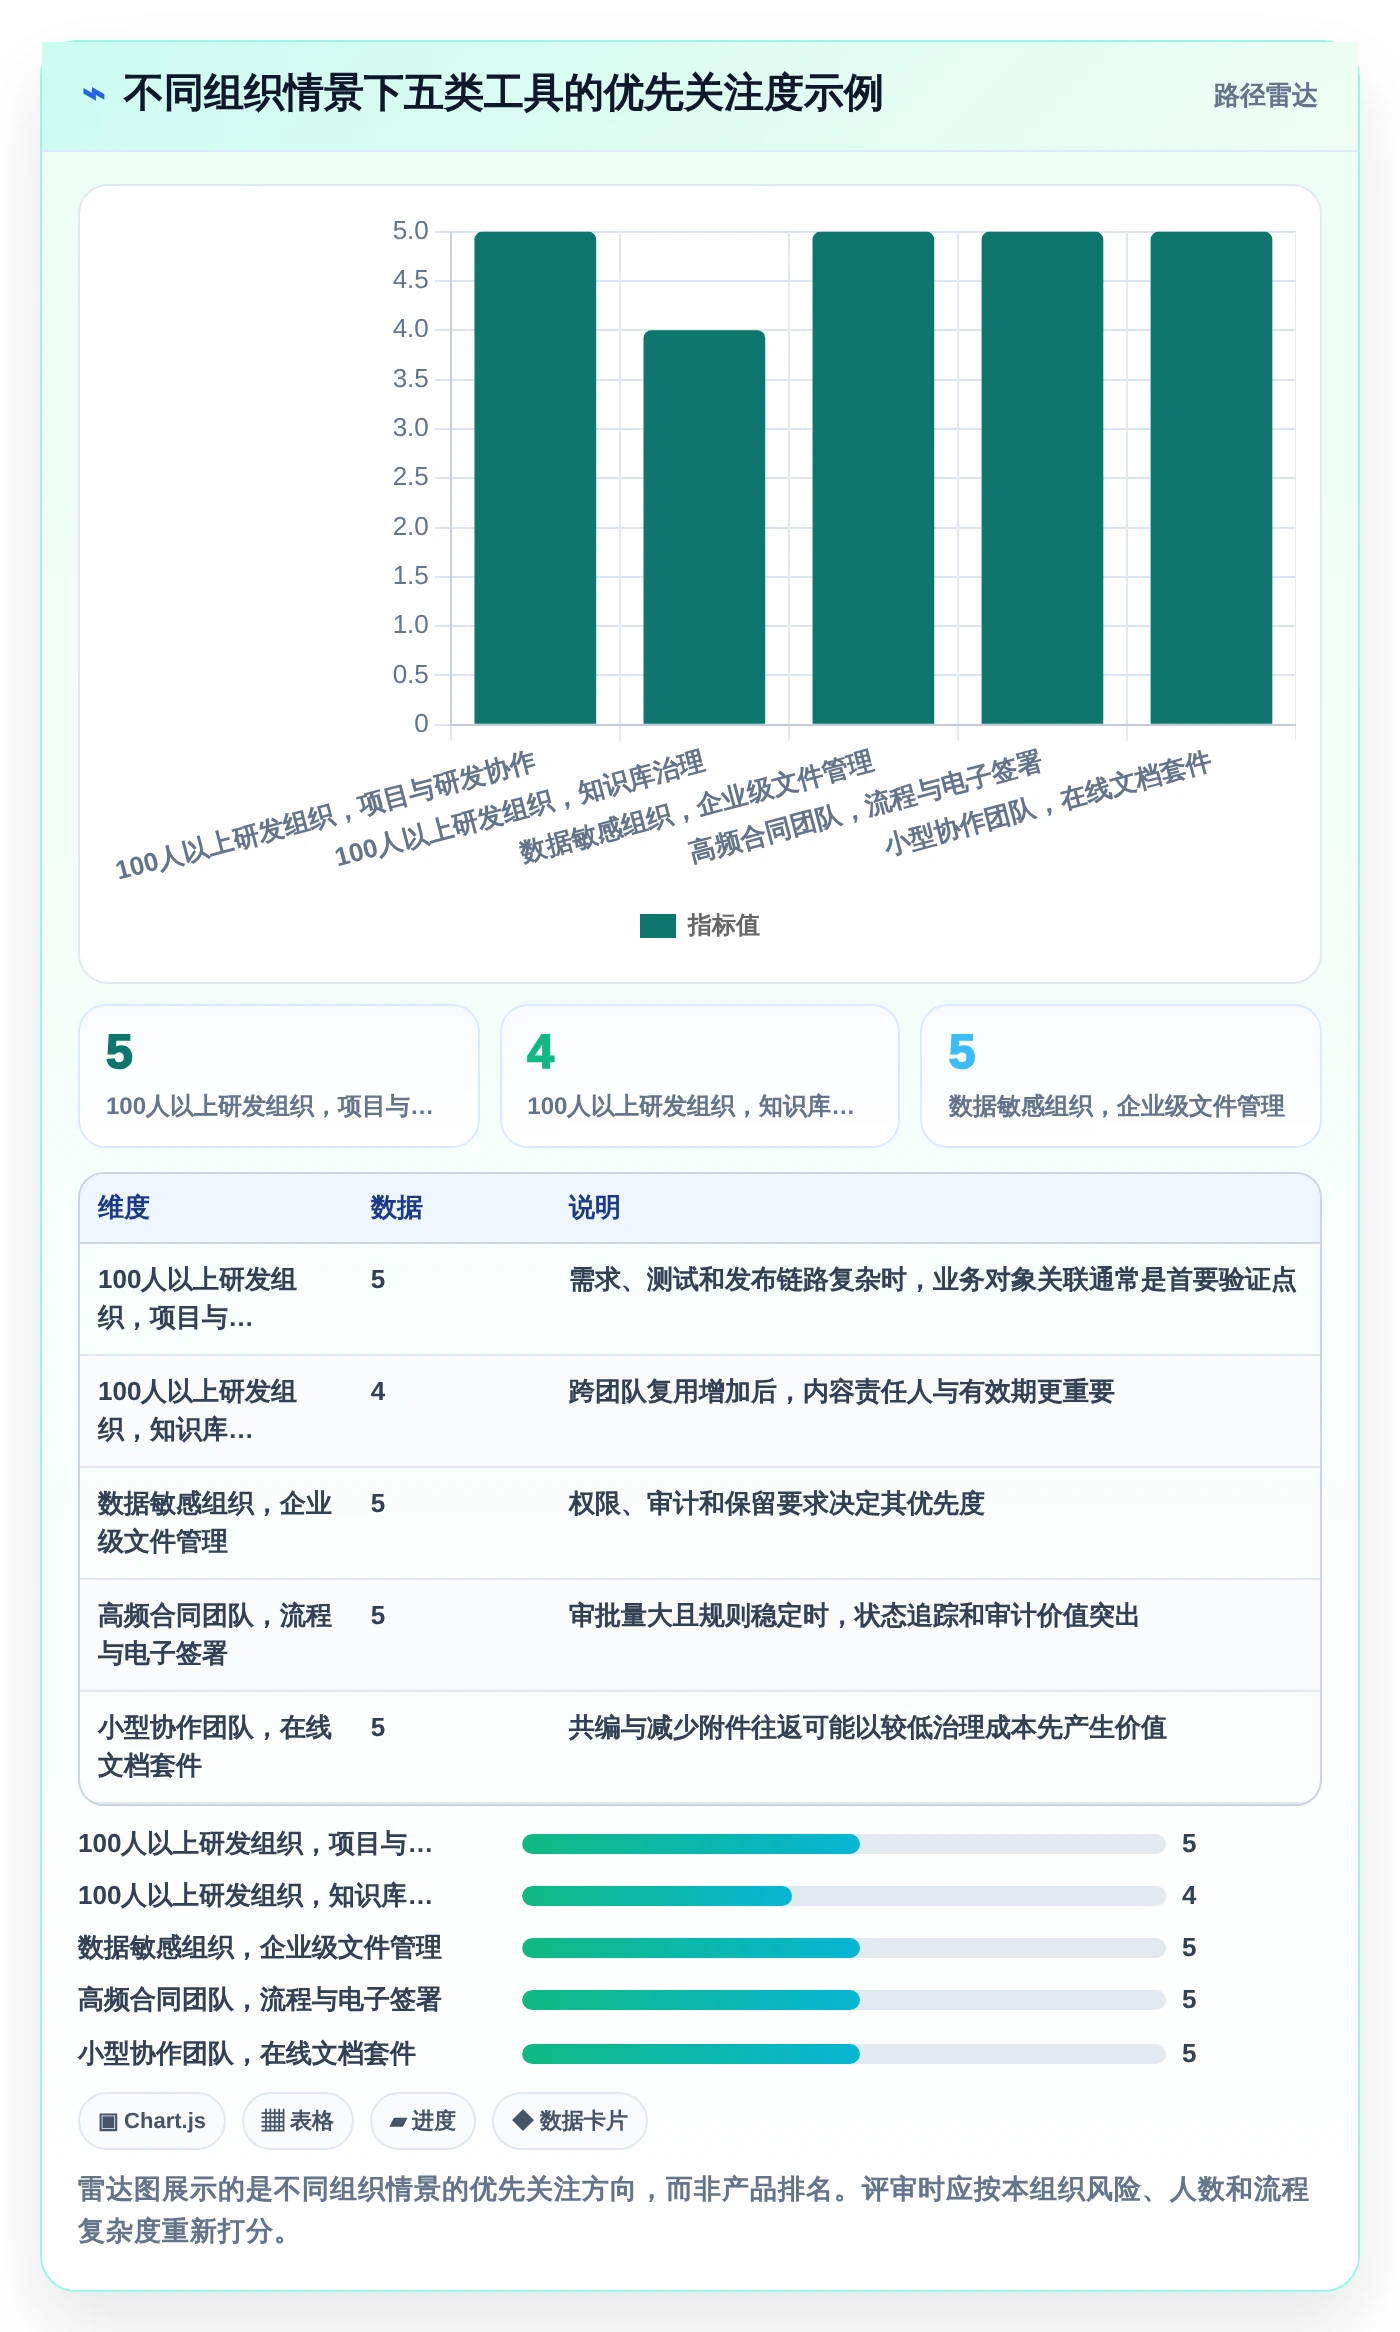This screenshot has height=2332, width=1400.
Task: Click the lightning icon beside the title
Action: point(93,95)
